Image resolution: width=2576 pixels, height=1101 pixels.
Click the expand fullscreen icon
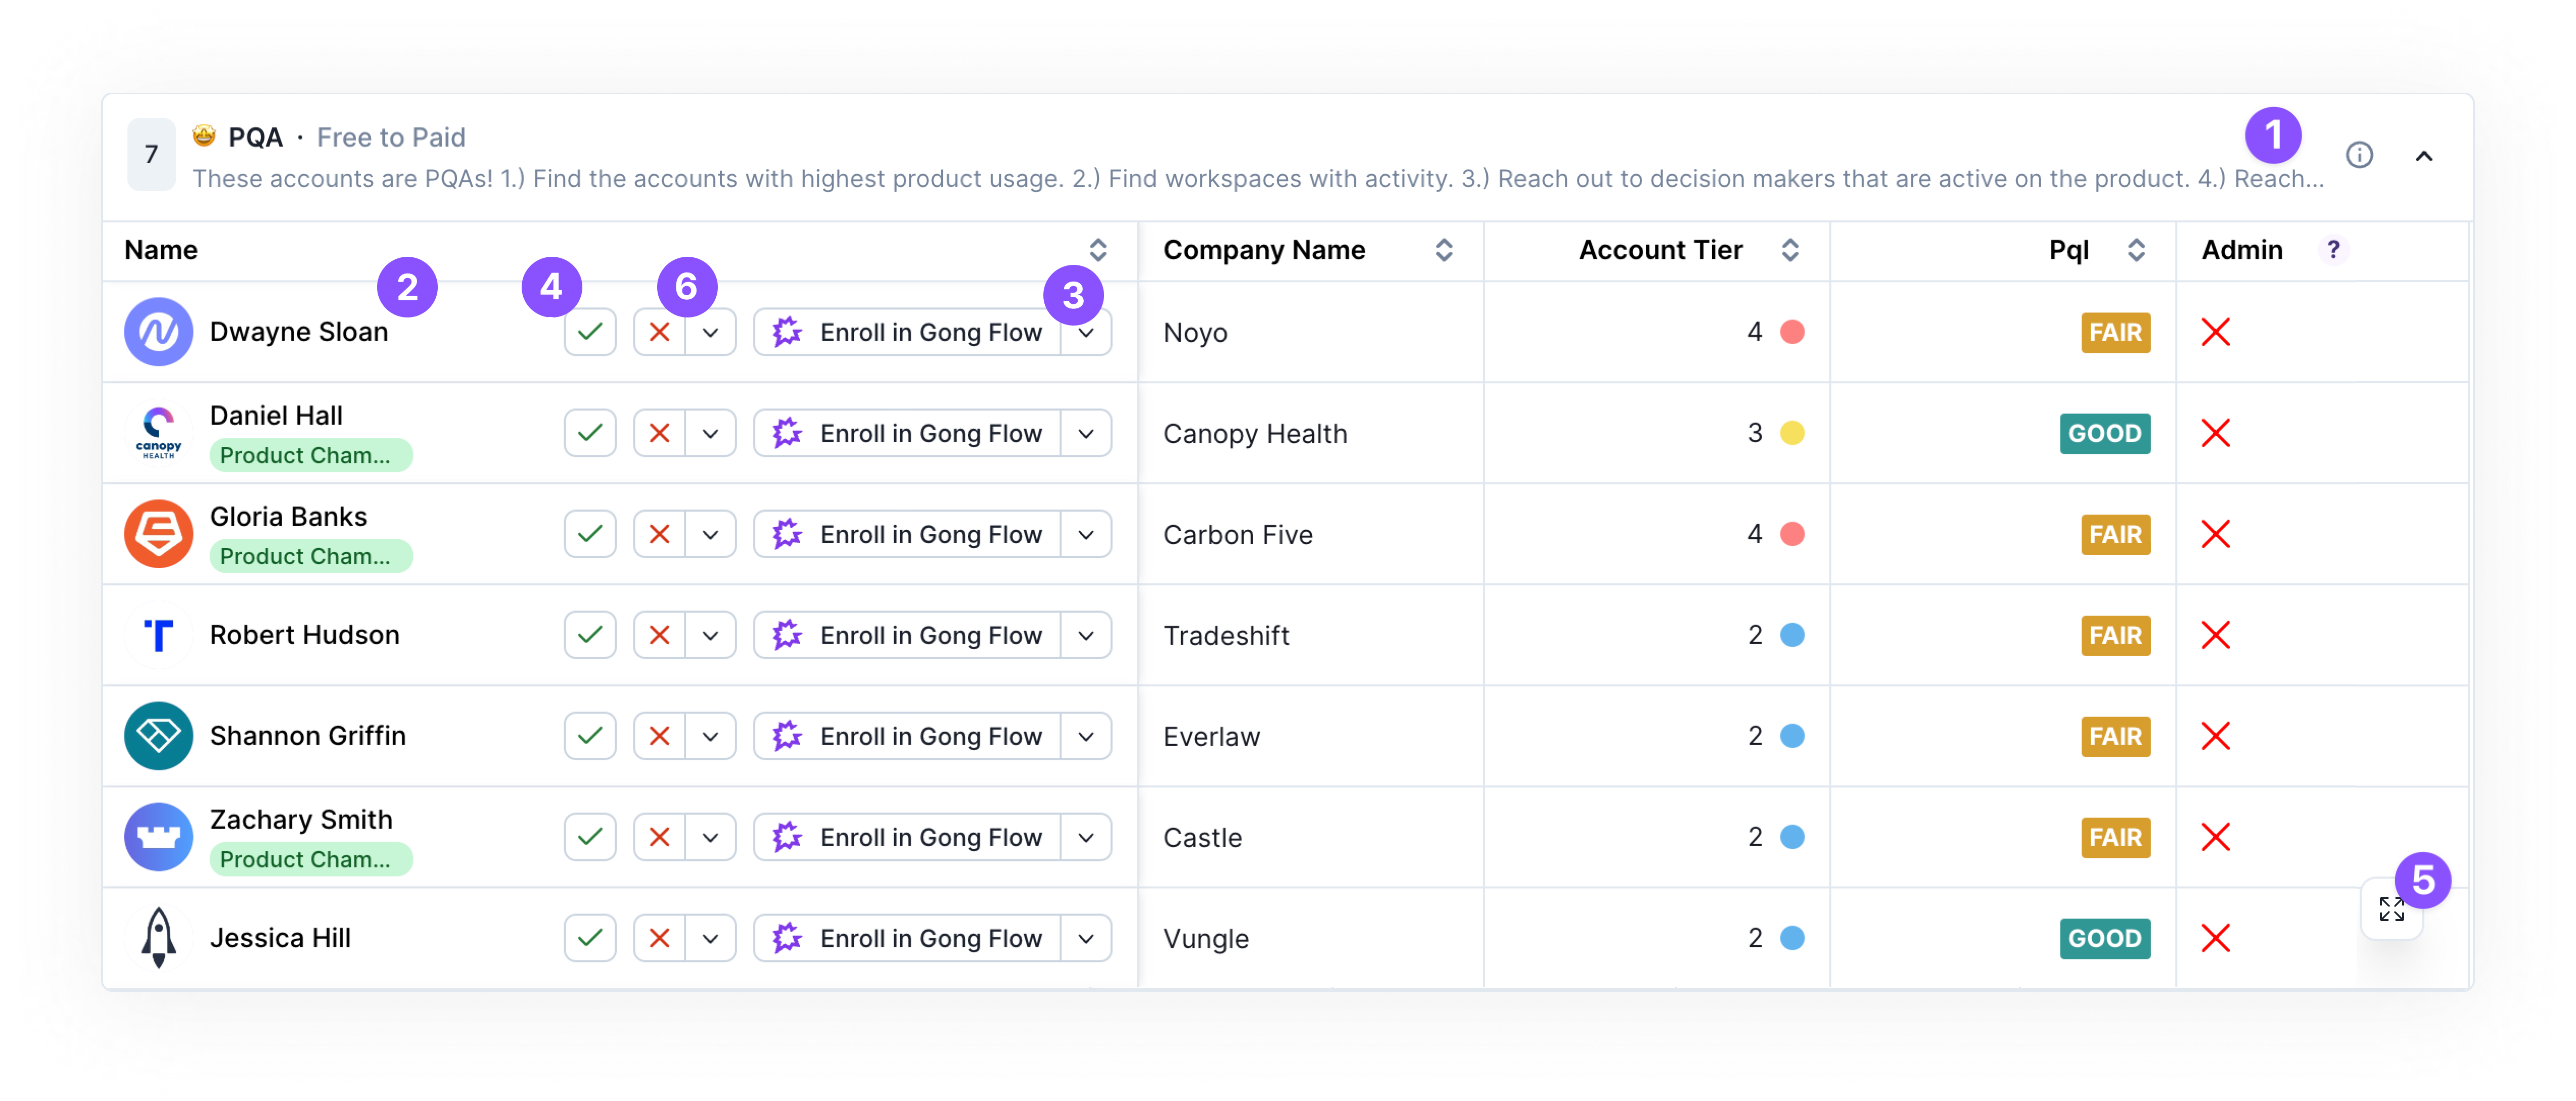coord(2391,909)
